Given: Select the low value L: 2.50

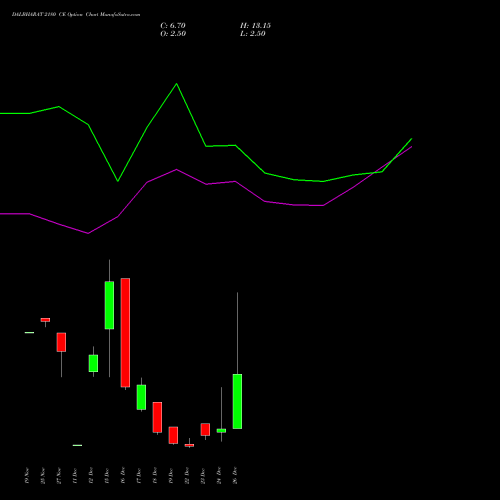Looking at the screenshot, I should coord(253,34).
